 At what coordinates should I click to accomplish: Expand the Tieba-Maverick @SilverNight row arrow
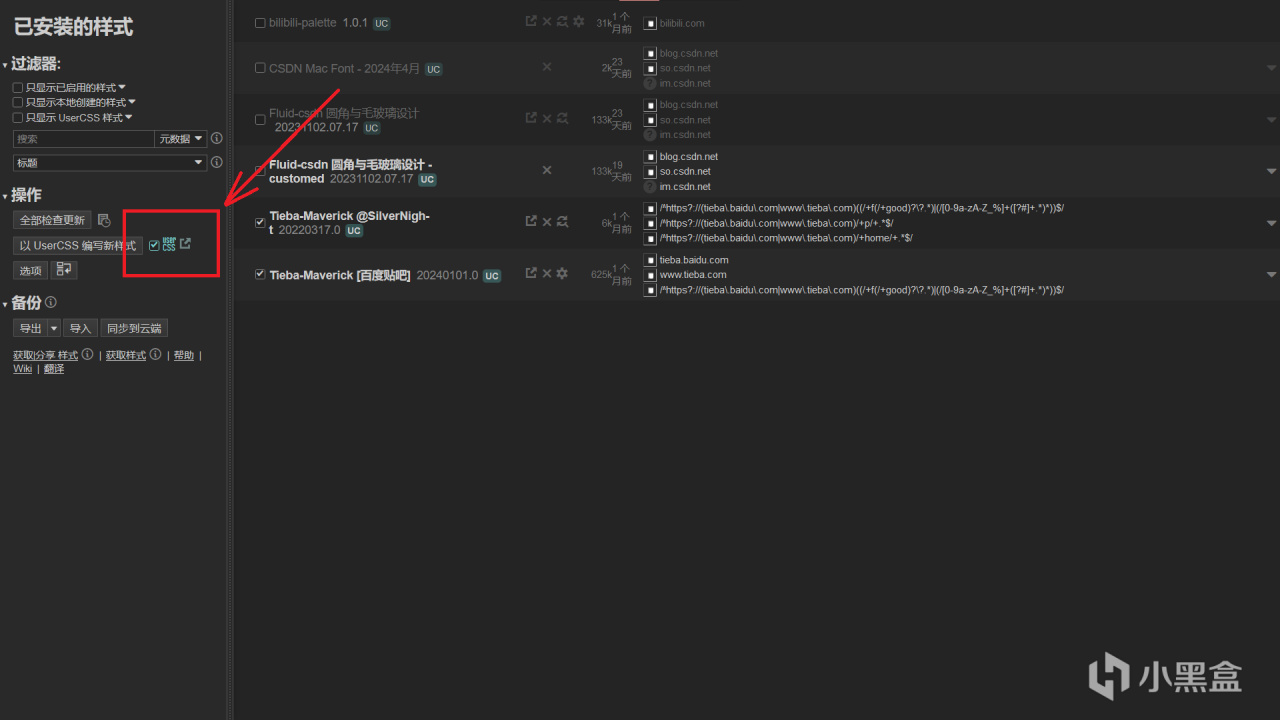click(1271, 223)
